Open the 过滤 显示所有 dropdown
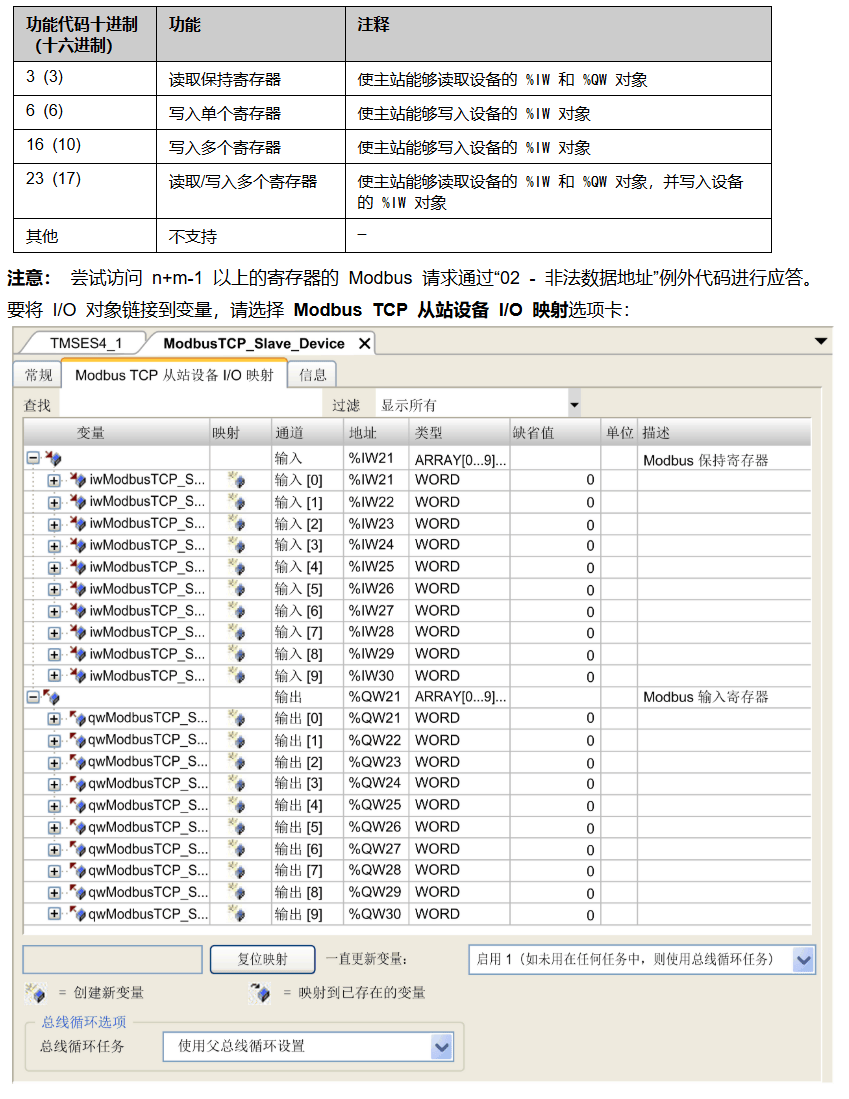Viewport: 849px width, 1099px height. (x=574, y=405)
